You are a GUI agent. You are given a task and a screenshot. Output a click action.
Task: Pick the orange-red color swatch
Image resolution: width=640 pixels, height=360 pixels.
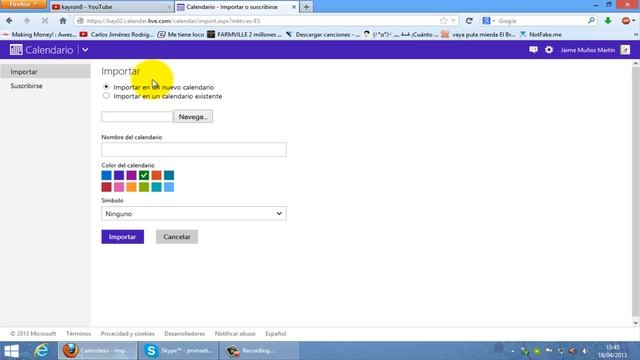pyautogui.click(x=156, y=175)
